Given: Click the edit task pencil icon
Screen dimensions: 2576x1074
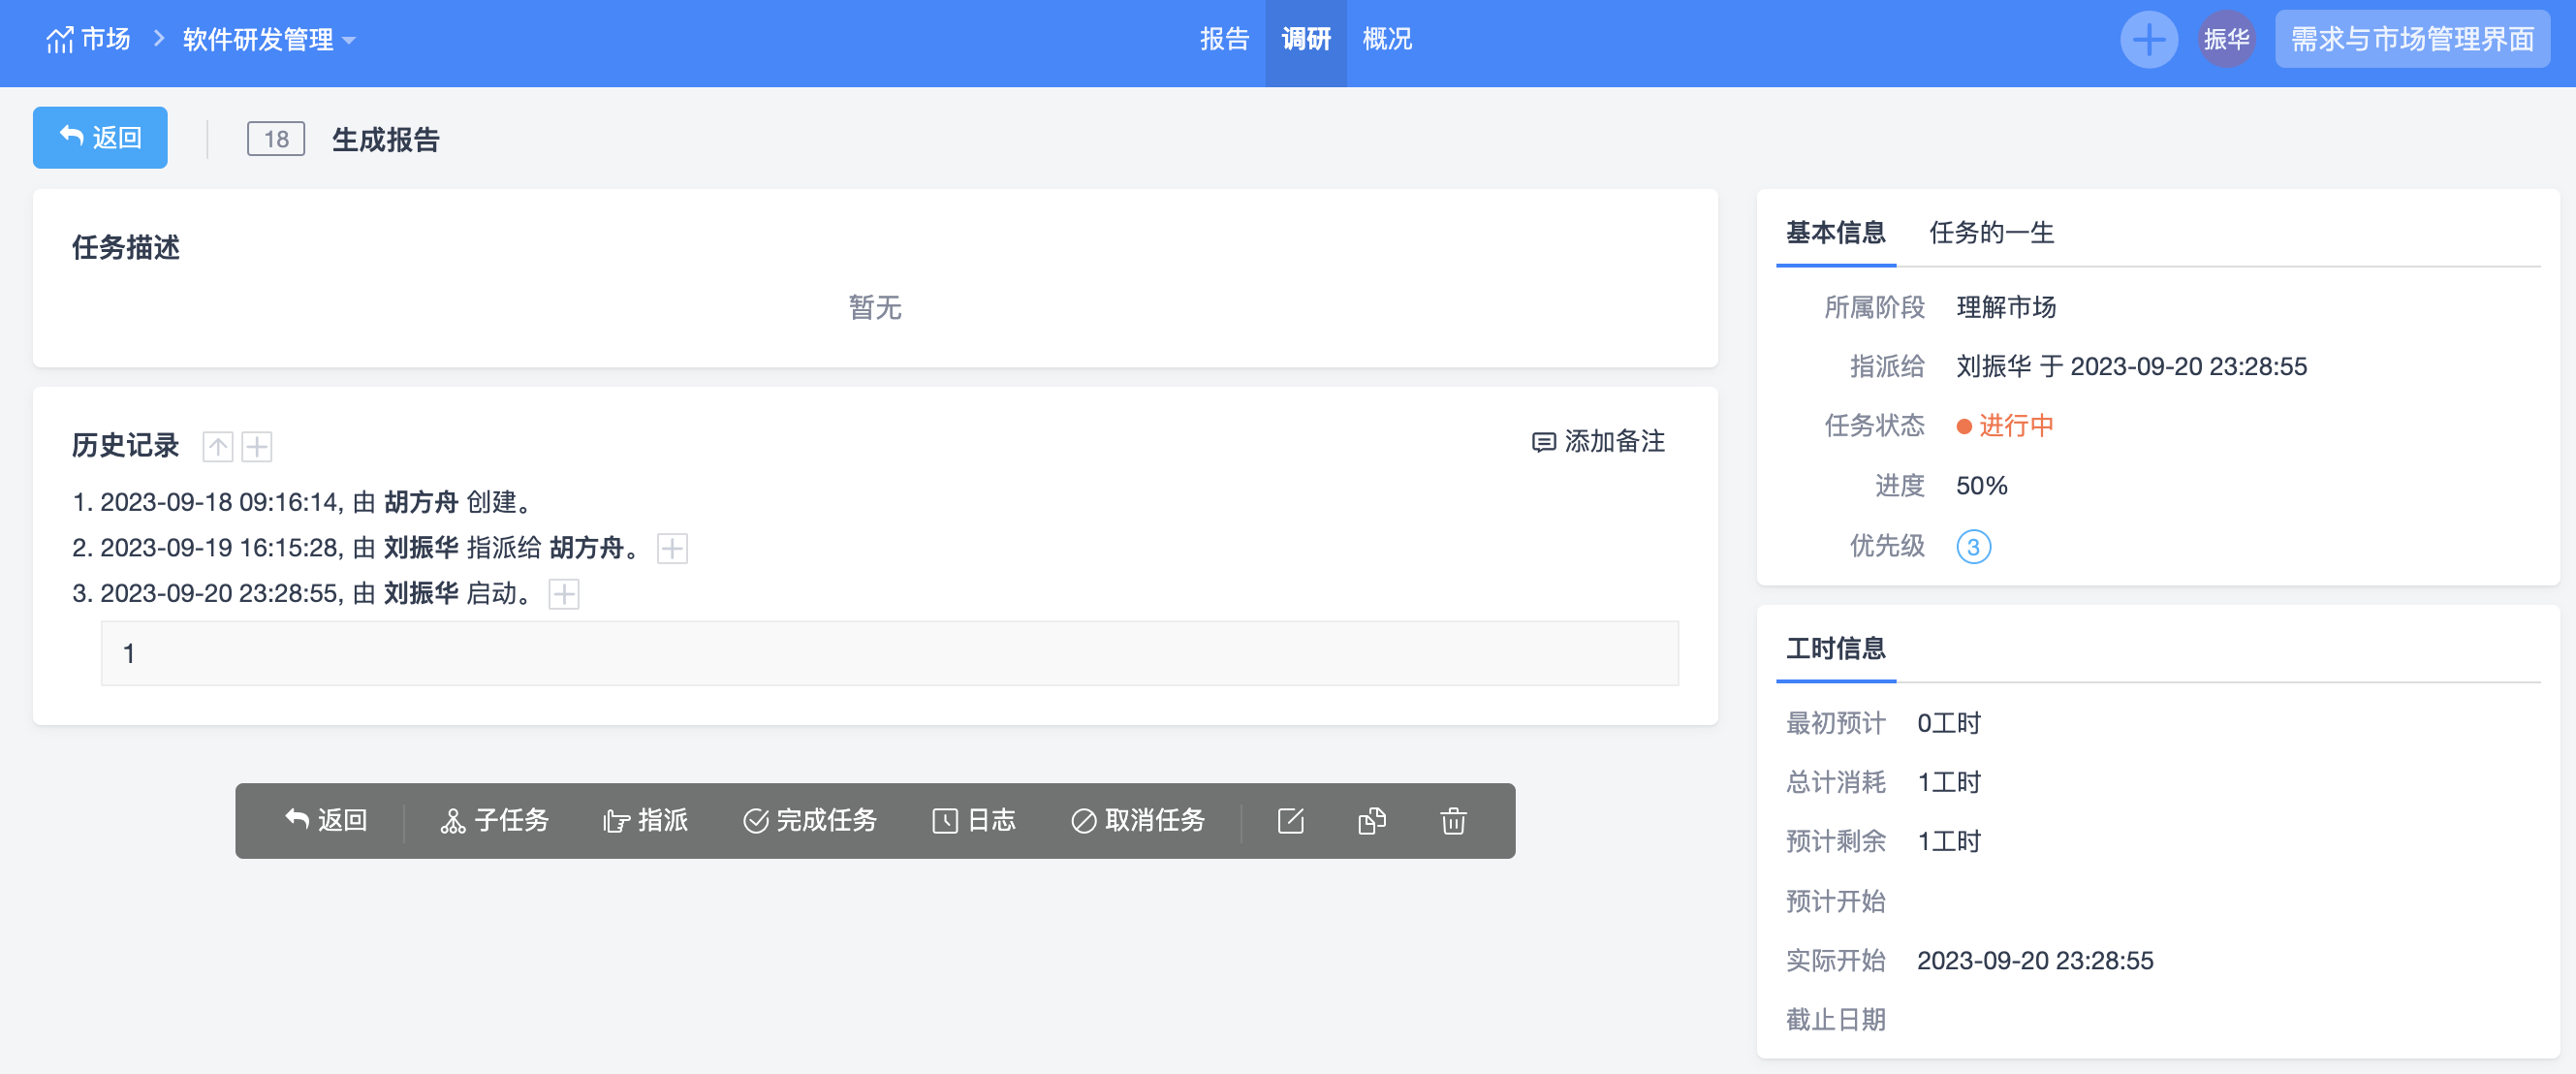Looking at the screenshot, I should pyautogui.click(x=1290, y=821).
